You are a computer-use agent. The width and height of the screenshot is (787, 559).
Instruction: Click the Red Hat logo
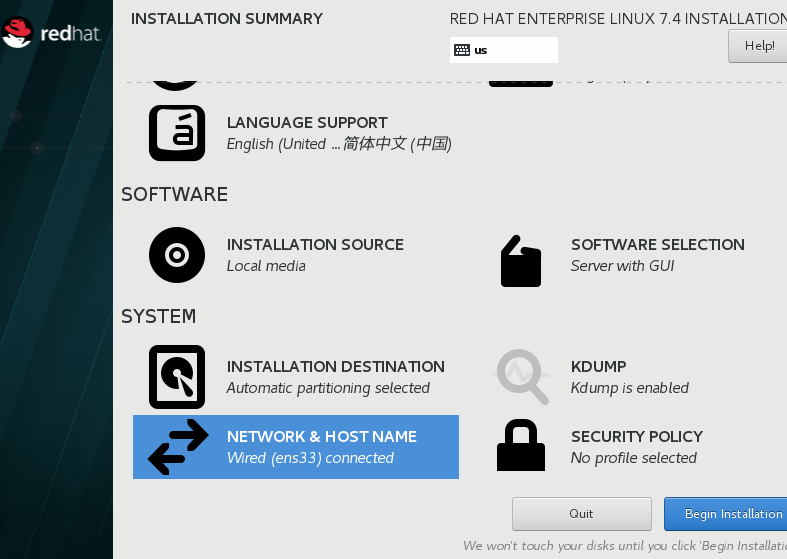[x=51, y=33]
